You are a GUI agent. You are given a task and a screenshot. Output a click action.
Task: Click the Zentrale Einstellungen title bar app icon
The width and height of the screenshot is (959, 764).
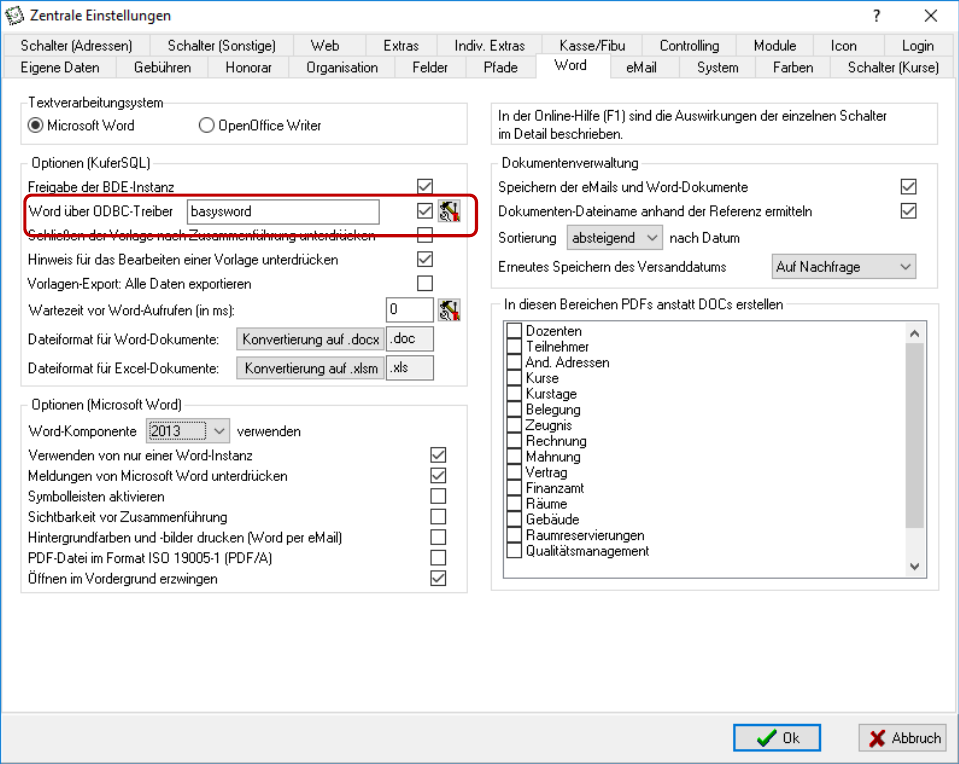pyautogui.click(x=14, y=16)
